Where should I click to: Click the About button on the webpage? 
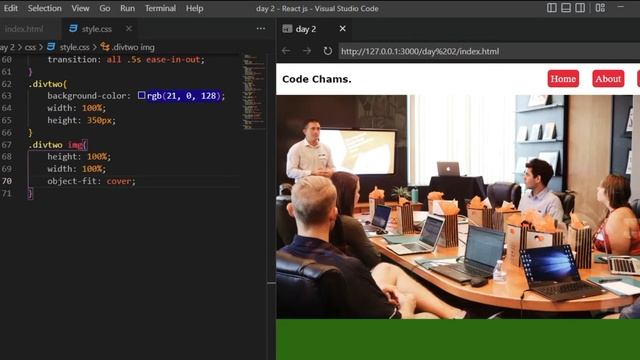pos(608,79)
